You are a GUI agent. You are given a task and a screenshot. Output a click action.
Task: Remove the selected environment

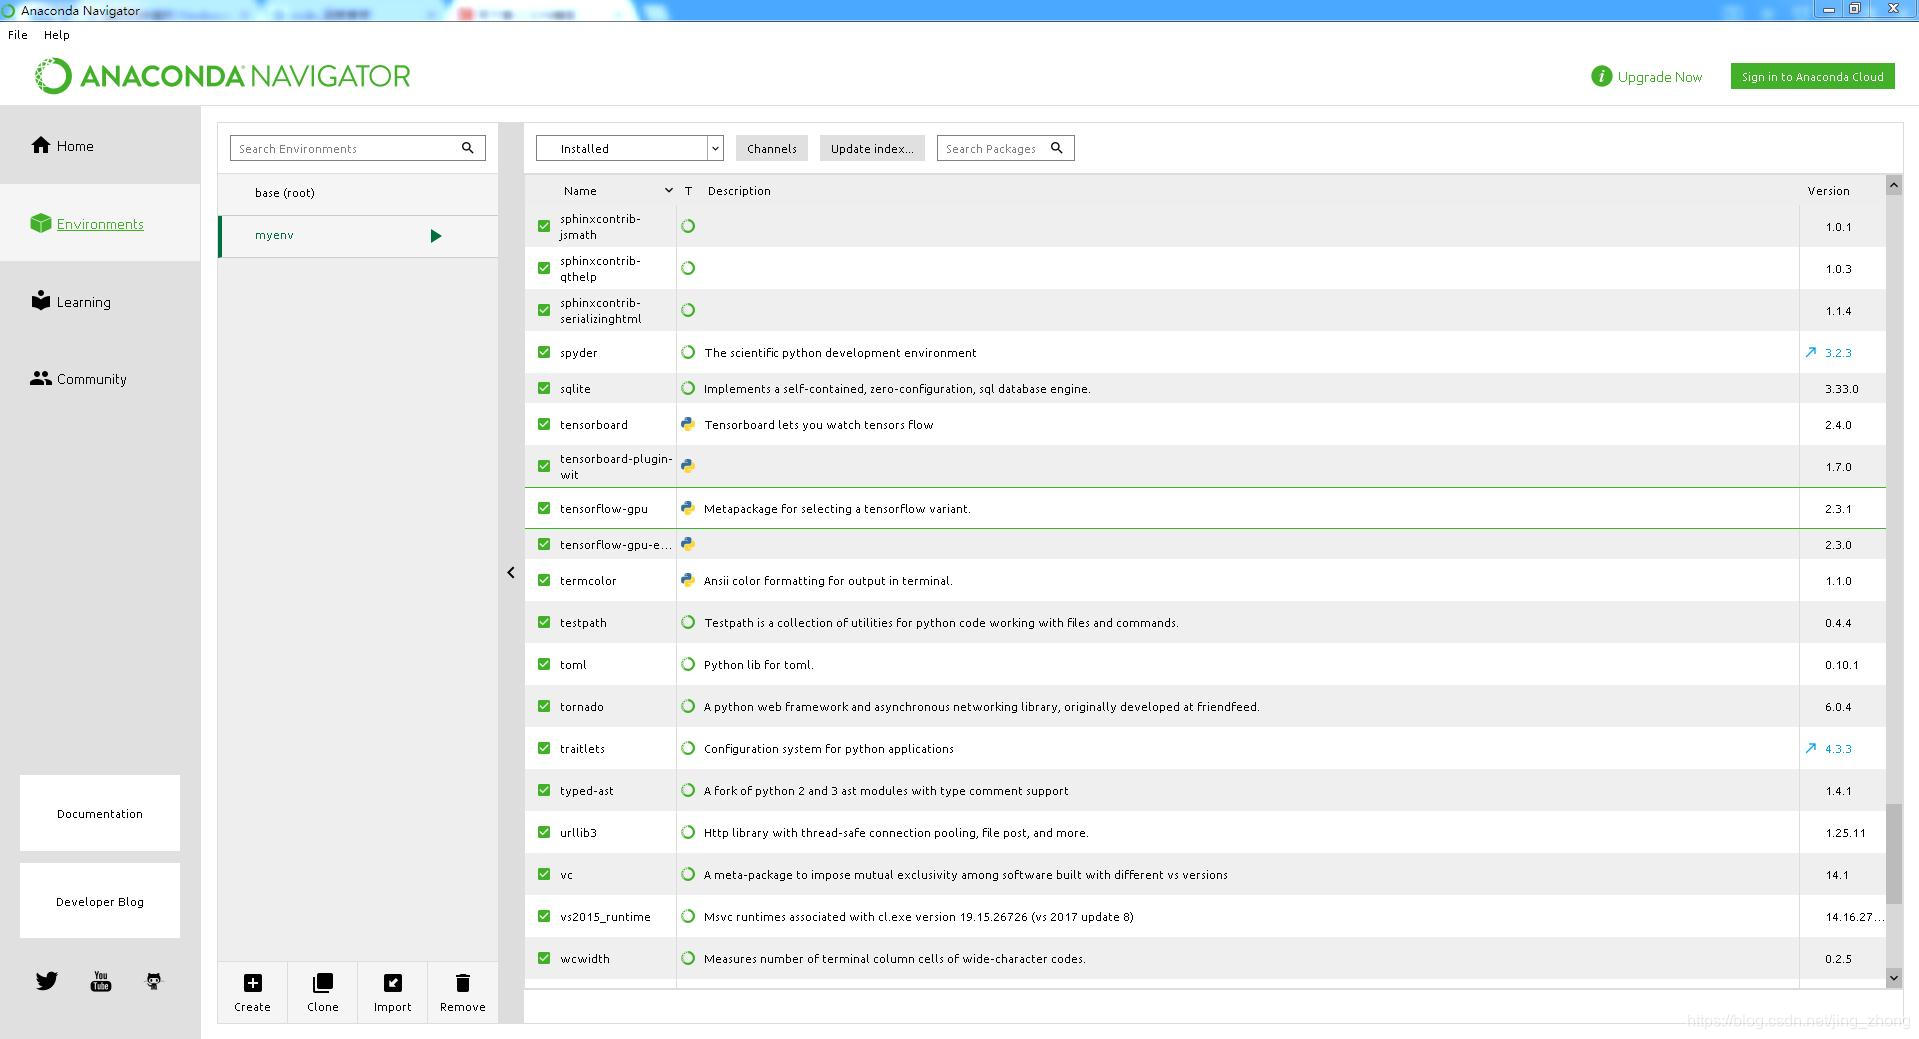(x=462, y=993)
